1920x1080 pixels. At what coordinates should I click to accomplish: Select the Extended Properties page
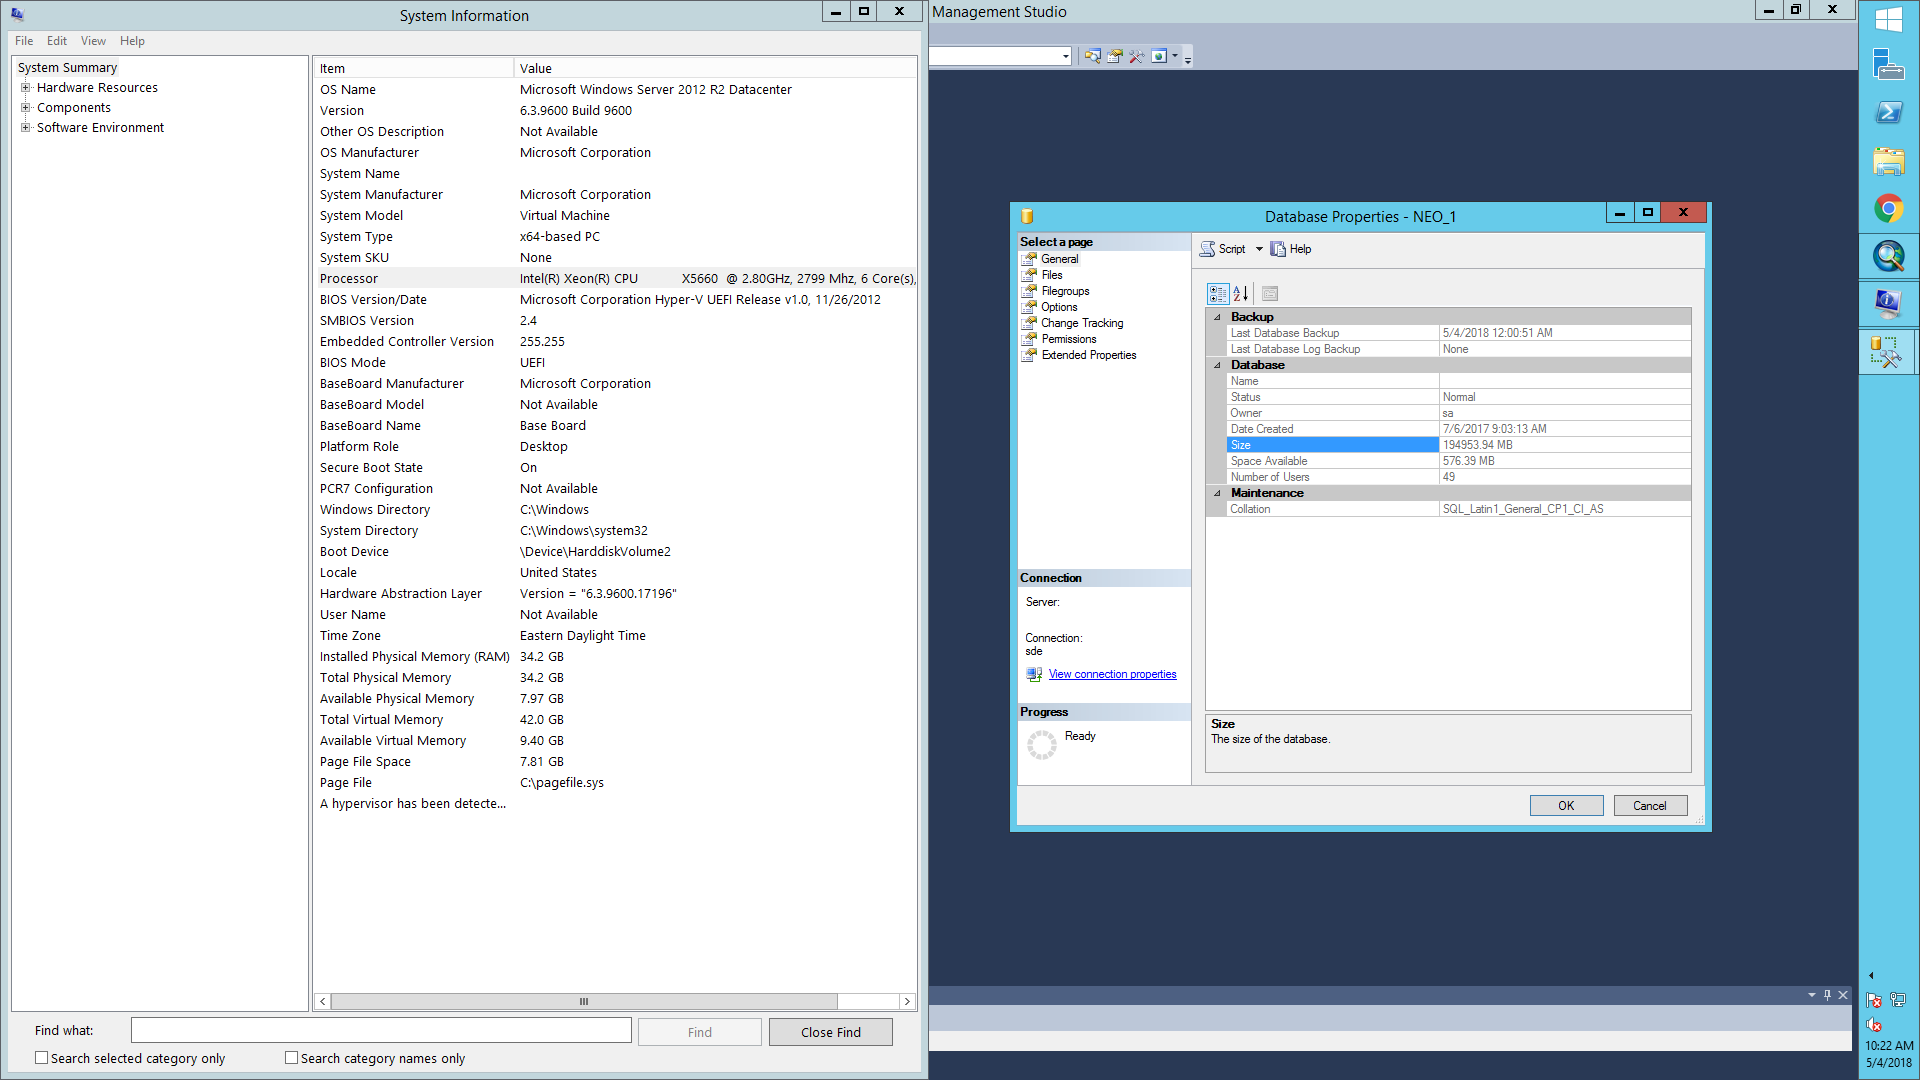1088,355
